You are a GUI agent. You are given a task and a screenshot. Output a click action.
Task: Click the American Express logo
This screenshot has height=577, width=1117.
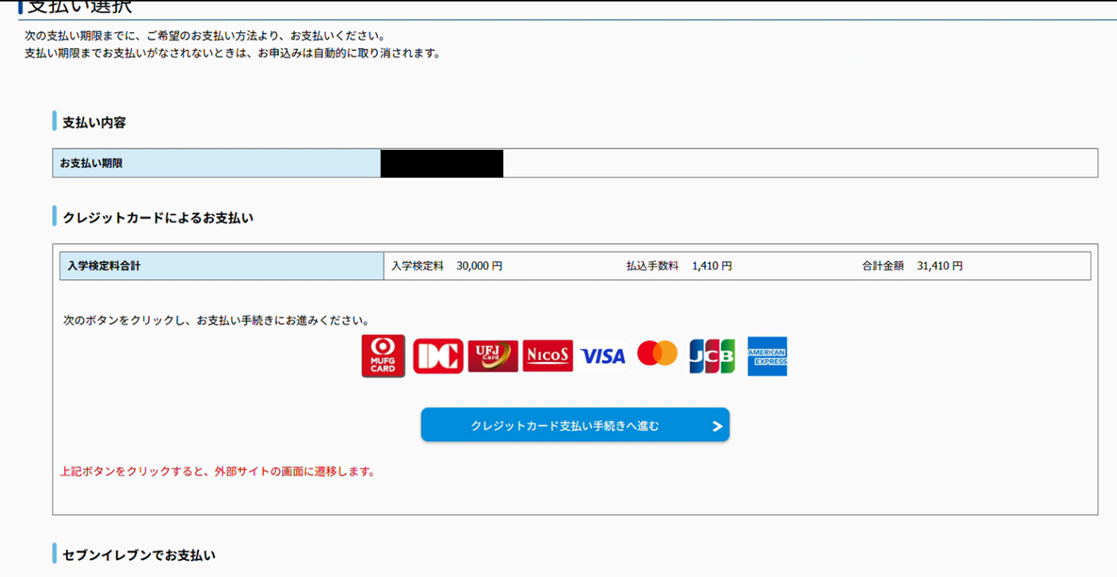tap(767, 356)
